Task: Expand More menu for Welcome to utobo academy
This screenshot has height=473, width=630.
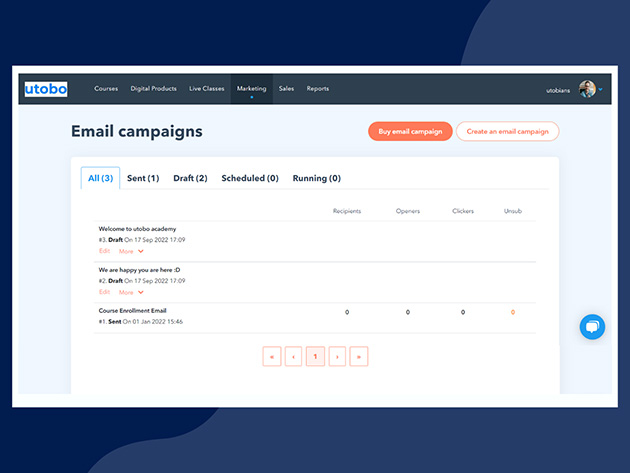Action: (131, 251)
